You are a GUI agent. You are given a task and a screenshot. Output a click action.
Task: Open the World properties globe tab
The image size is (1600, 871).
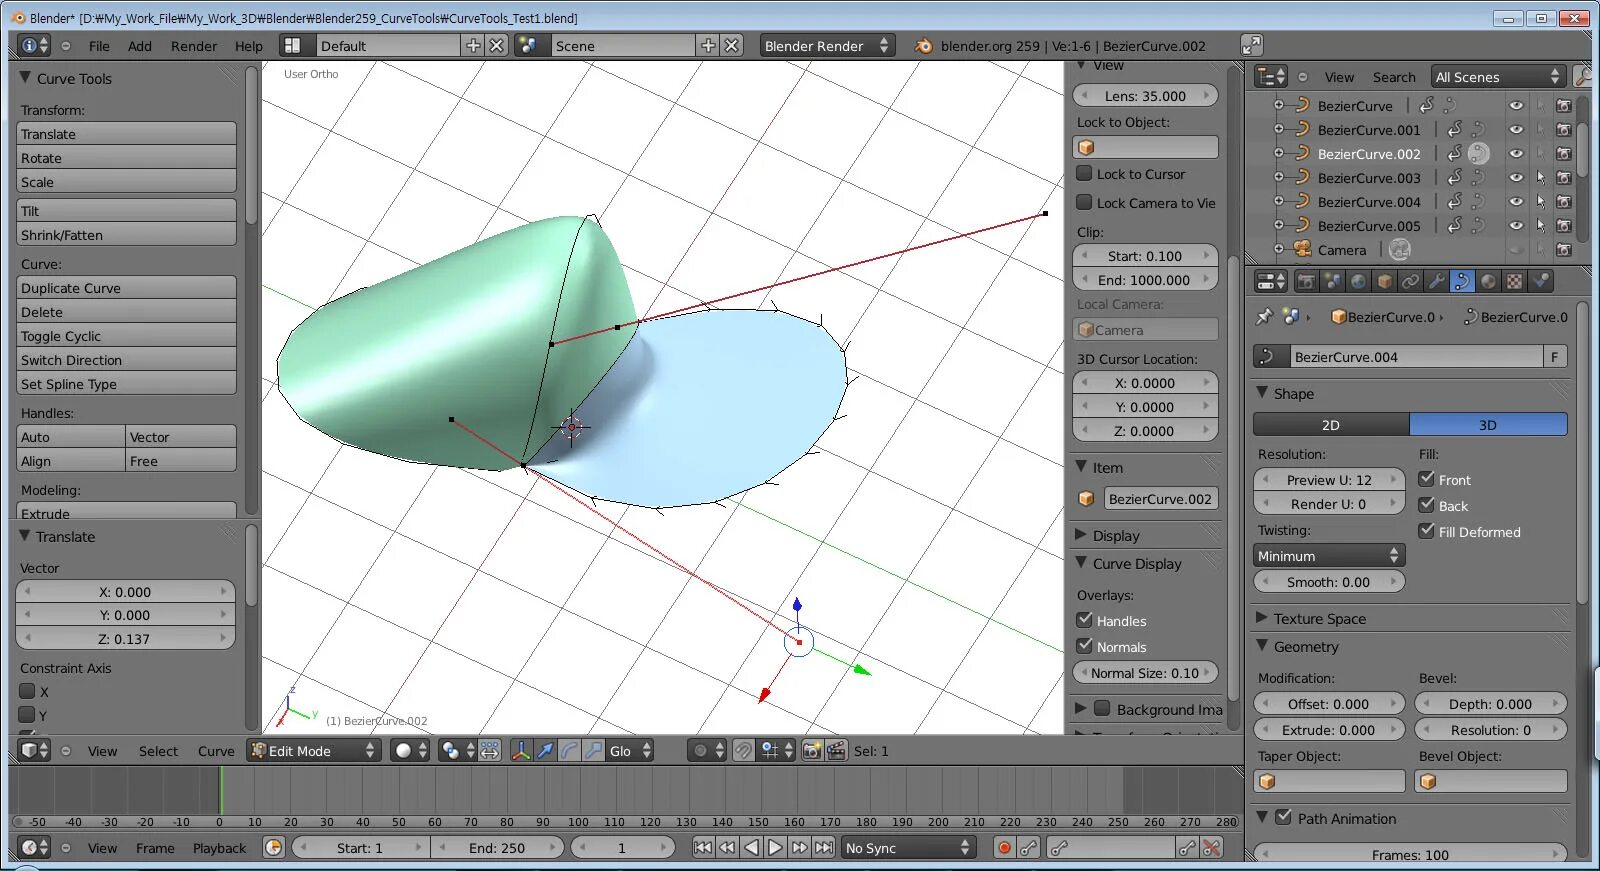tap(1358, 282)
